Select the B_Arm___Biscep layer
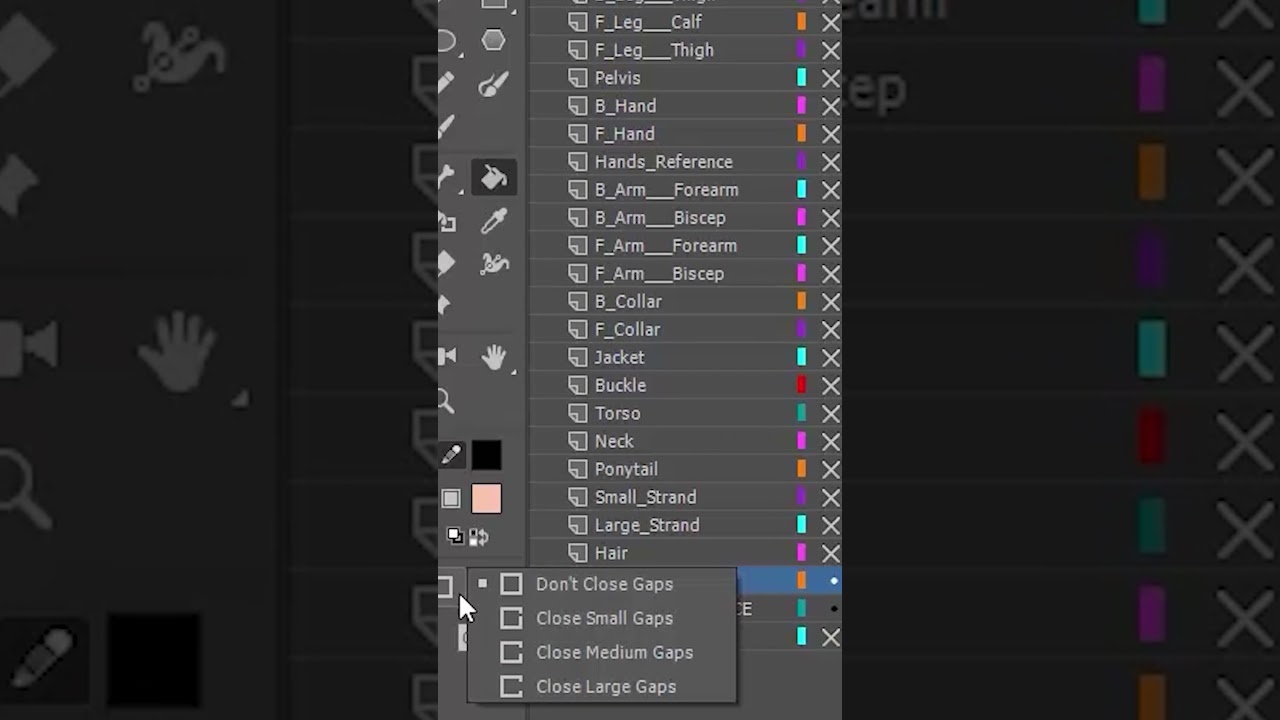Screen dimensions: 1280x720 660,217
